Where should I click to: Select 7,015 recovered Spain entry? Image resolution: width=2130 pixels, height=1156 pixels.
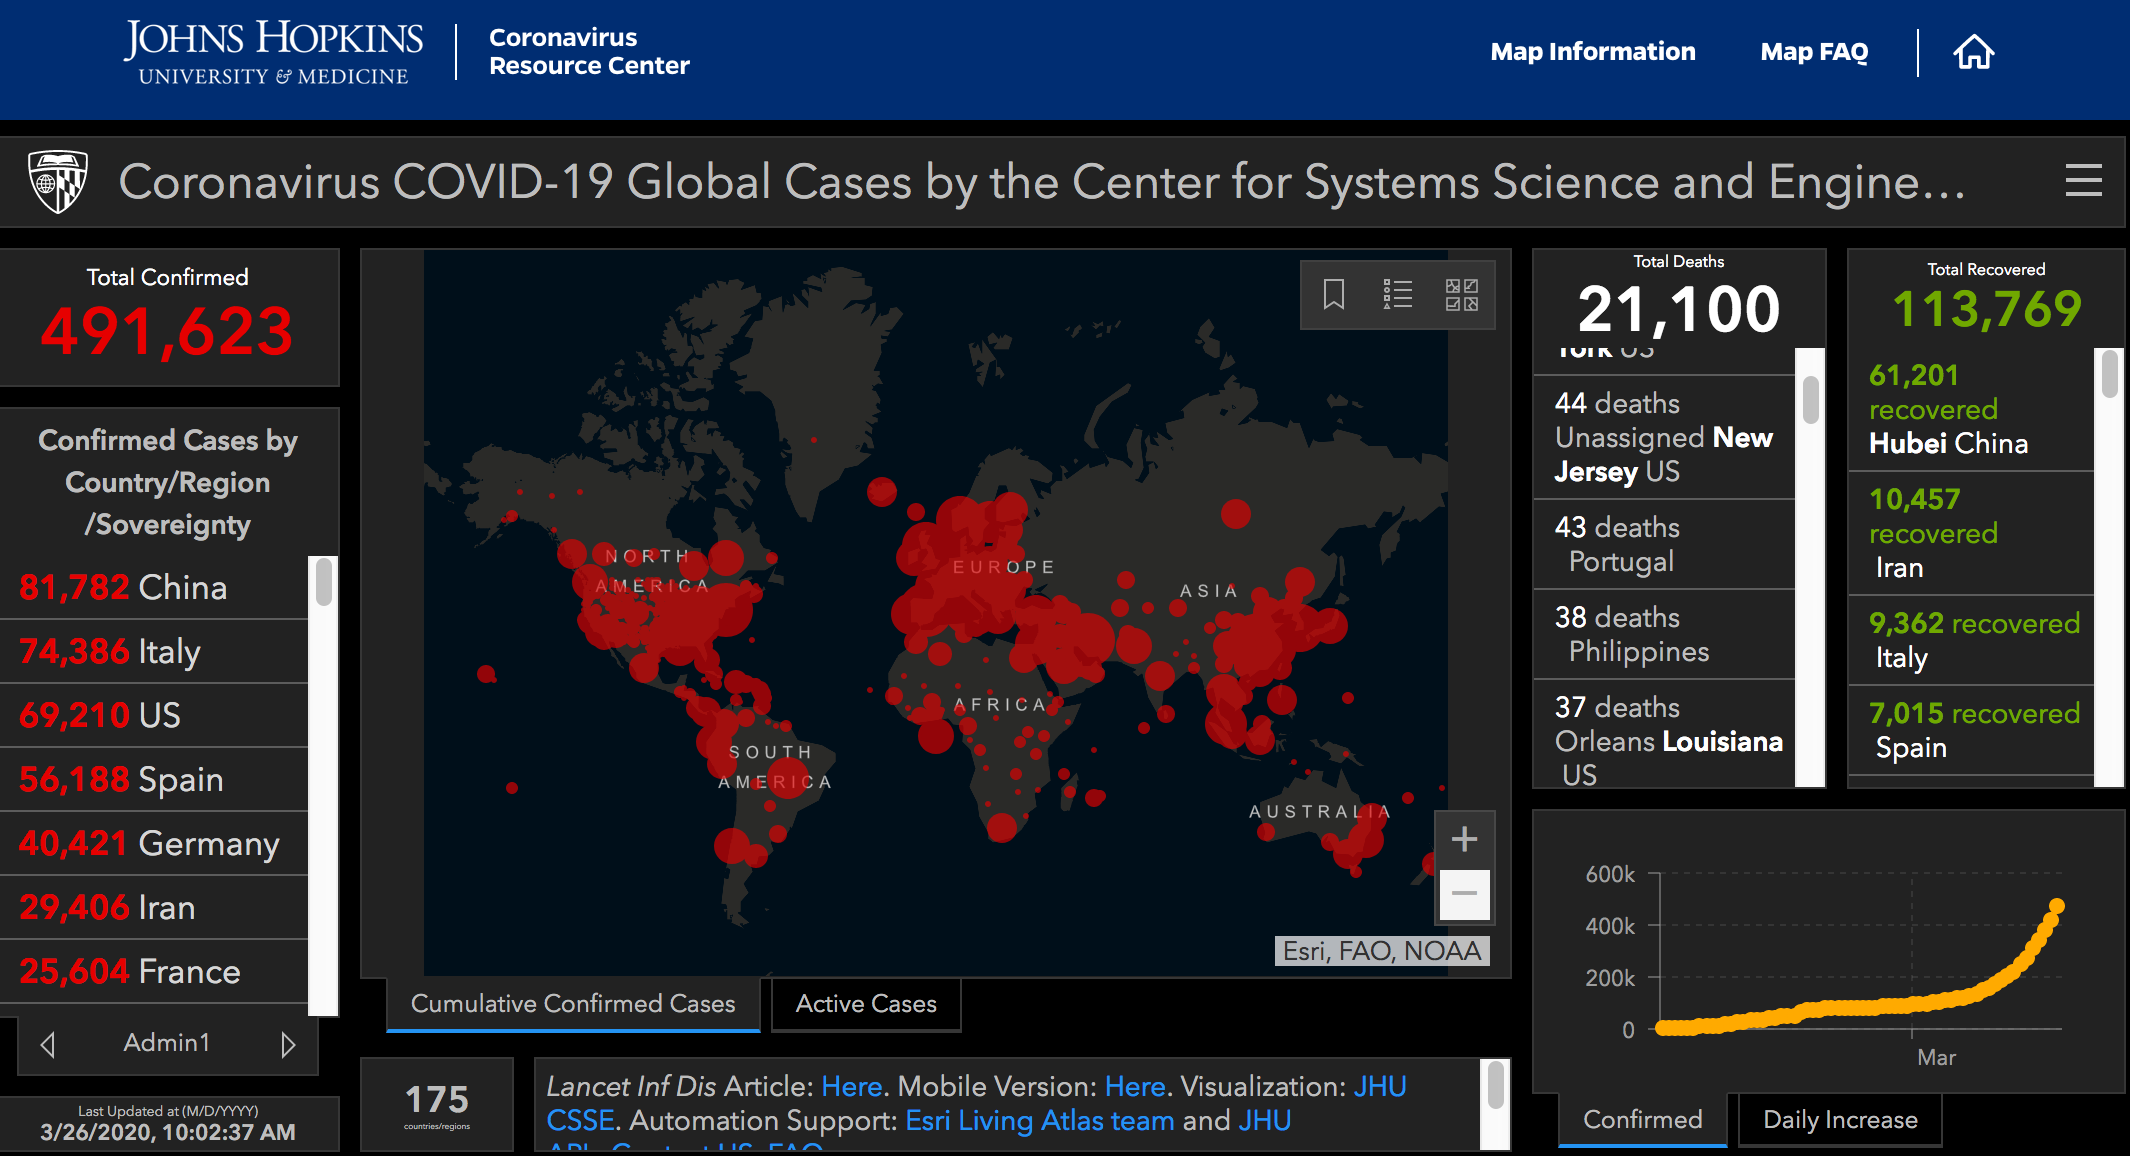coord(1970,730)
